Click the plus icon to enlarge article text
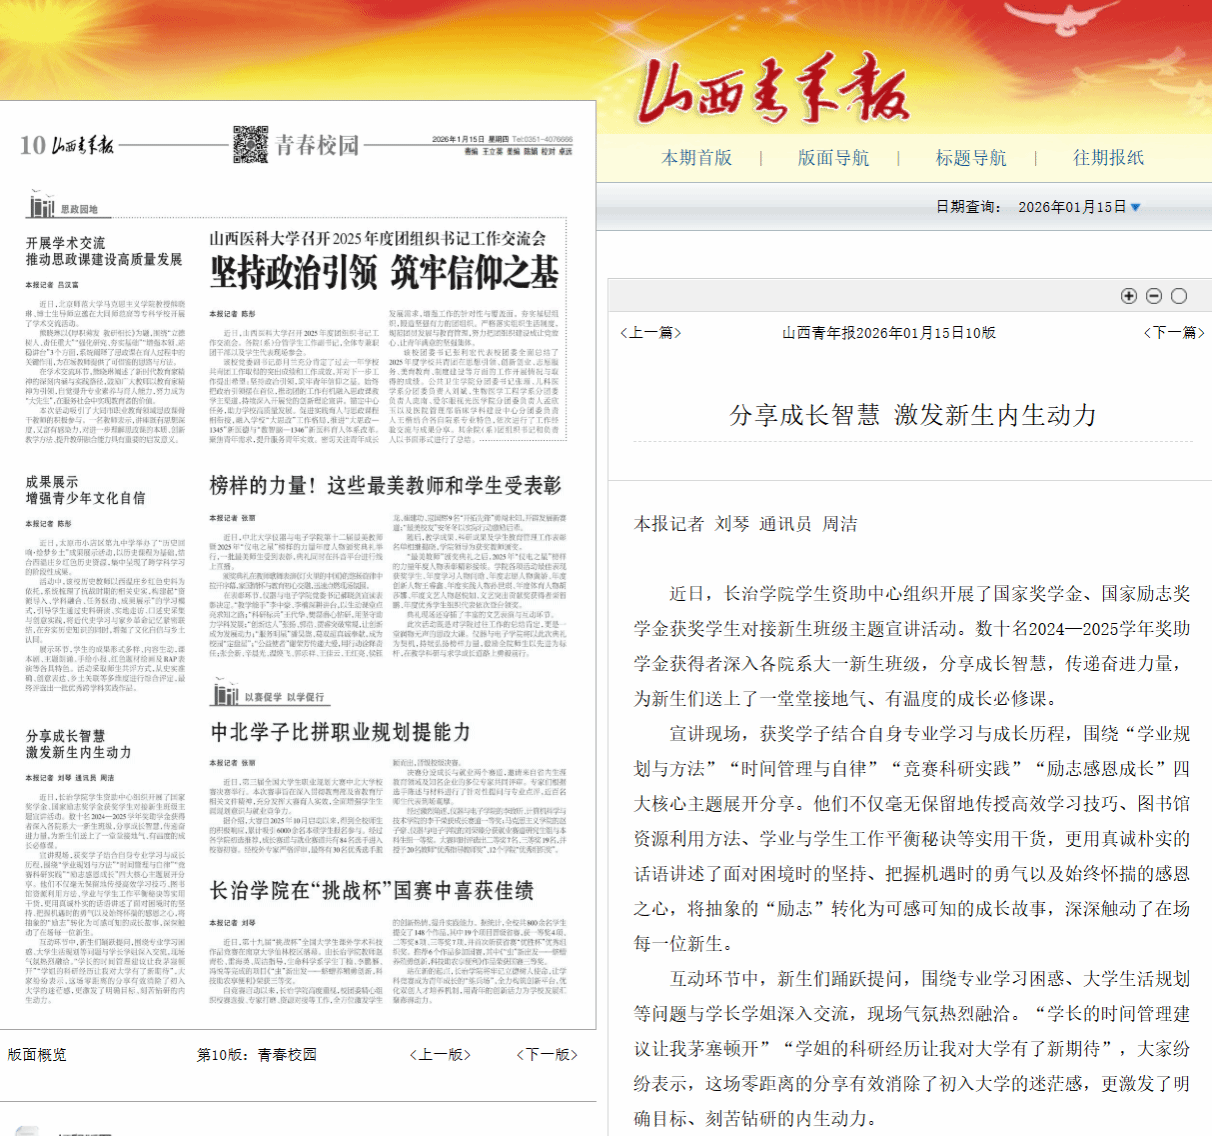Image resolution: width=1212 pixels, height=1136 pixels. click(1129, 296)
